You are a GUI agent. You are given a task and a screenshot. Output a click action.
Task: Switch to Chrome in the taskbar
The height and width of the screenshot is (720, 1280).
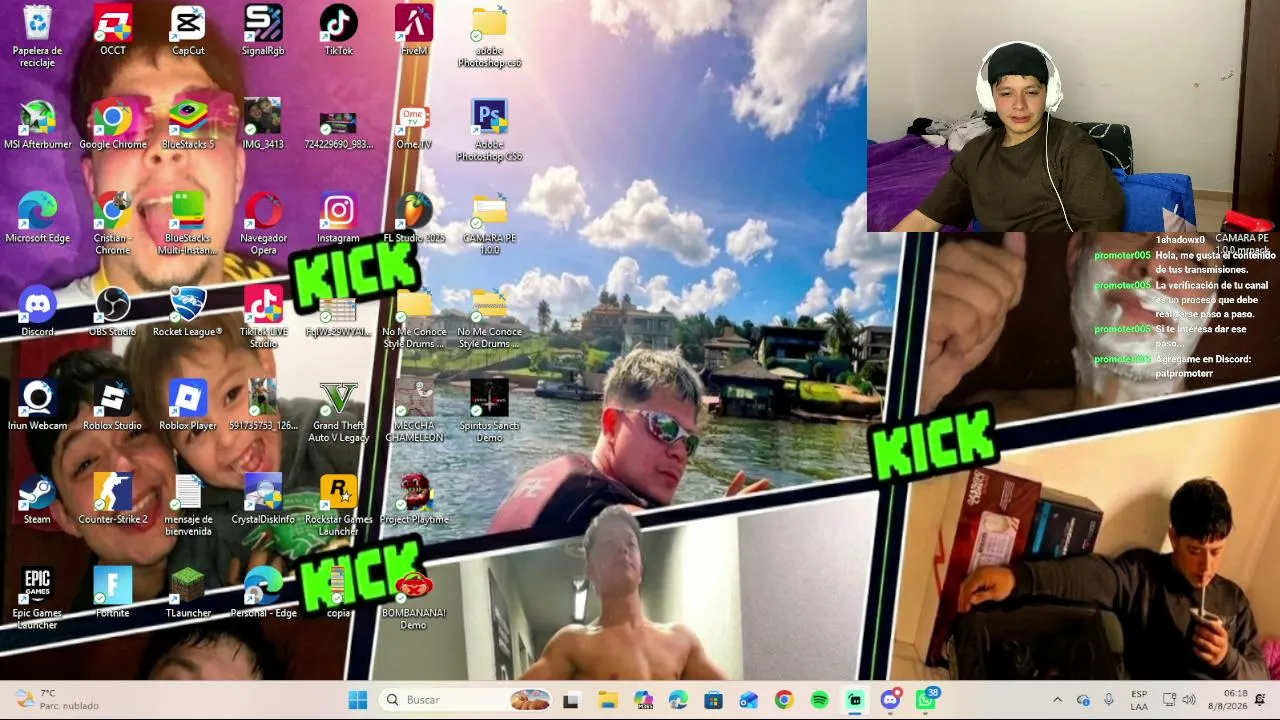[x=784, y=700]
